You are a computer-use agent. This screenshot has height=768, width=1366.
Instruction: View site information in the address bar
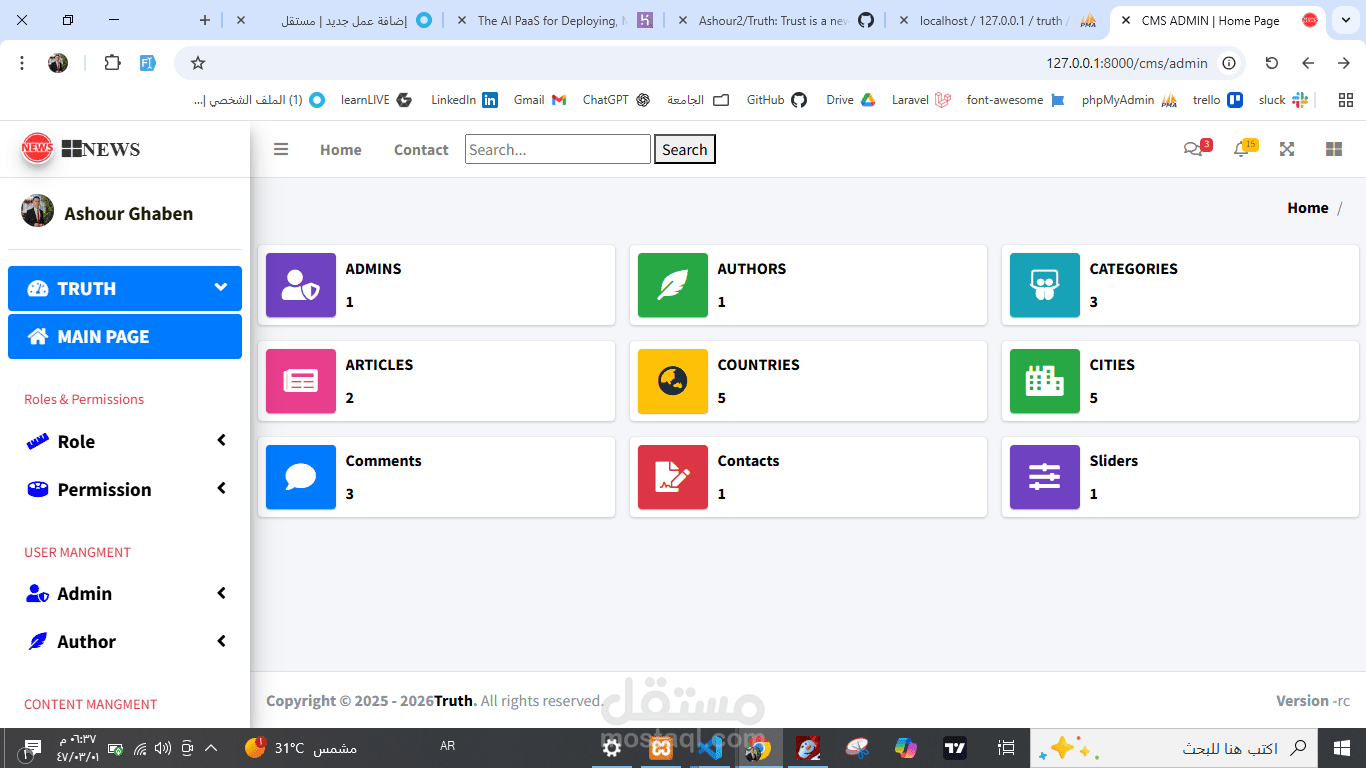[1229, 63]
